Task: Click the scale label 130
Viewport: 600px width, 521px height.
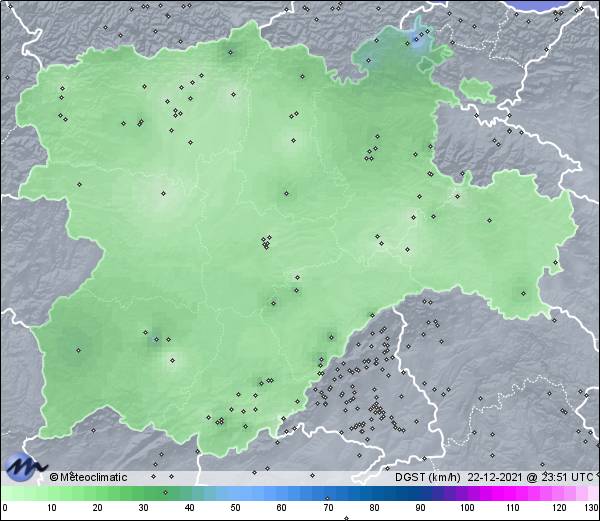Action: 592,508
